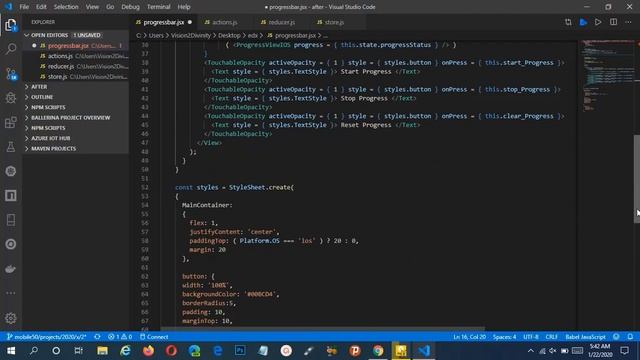Viewport: 640px width, 360px height.
Task: Open the Explorer view in activity bar
Action: point(11,25)
